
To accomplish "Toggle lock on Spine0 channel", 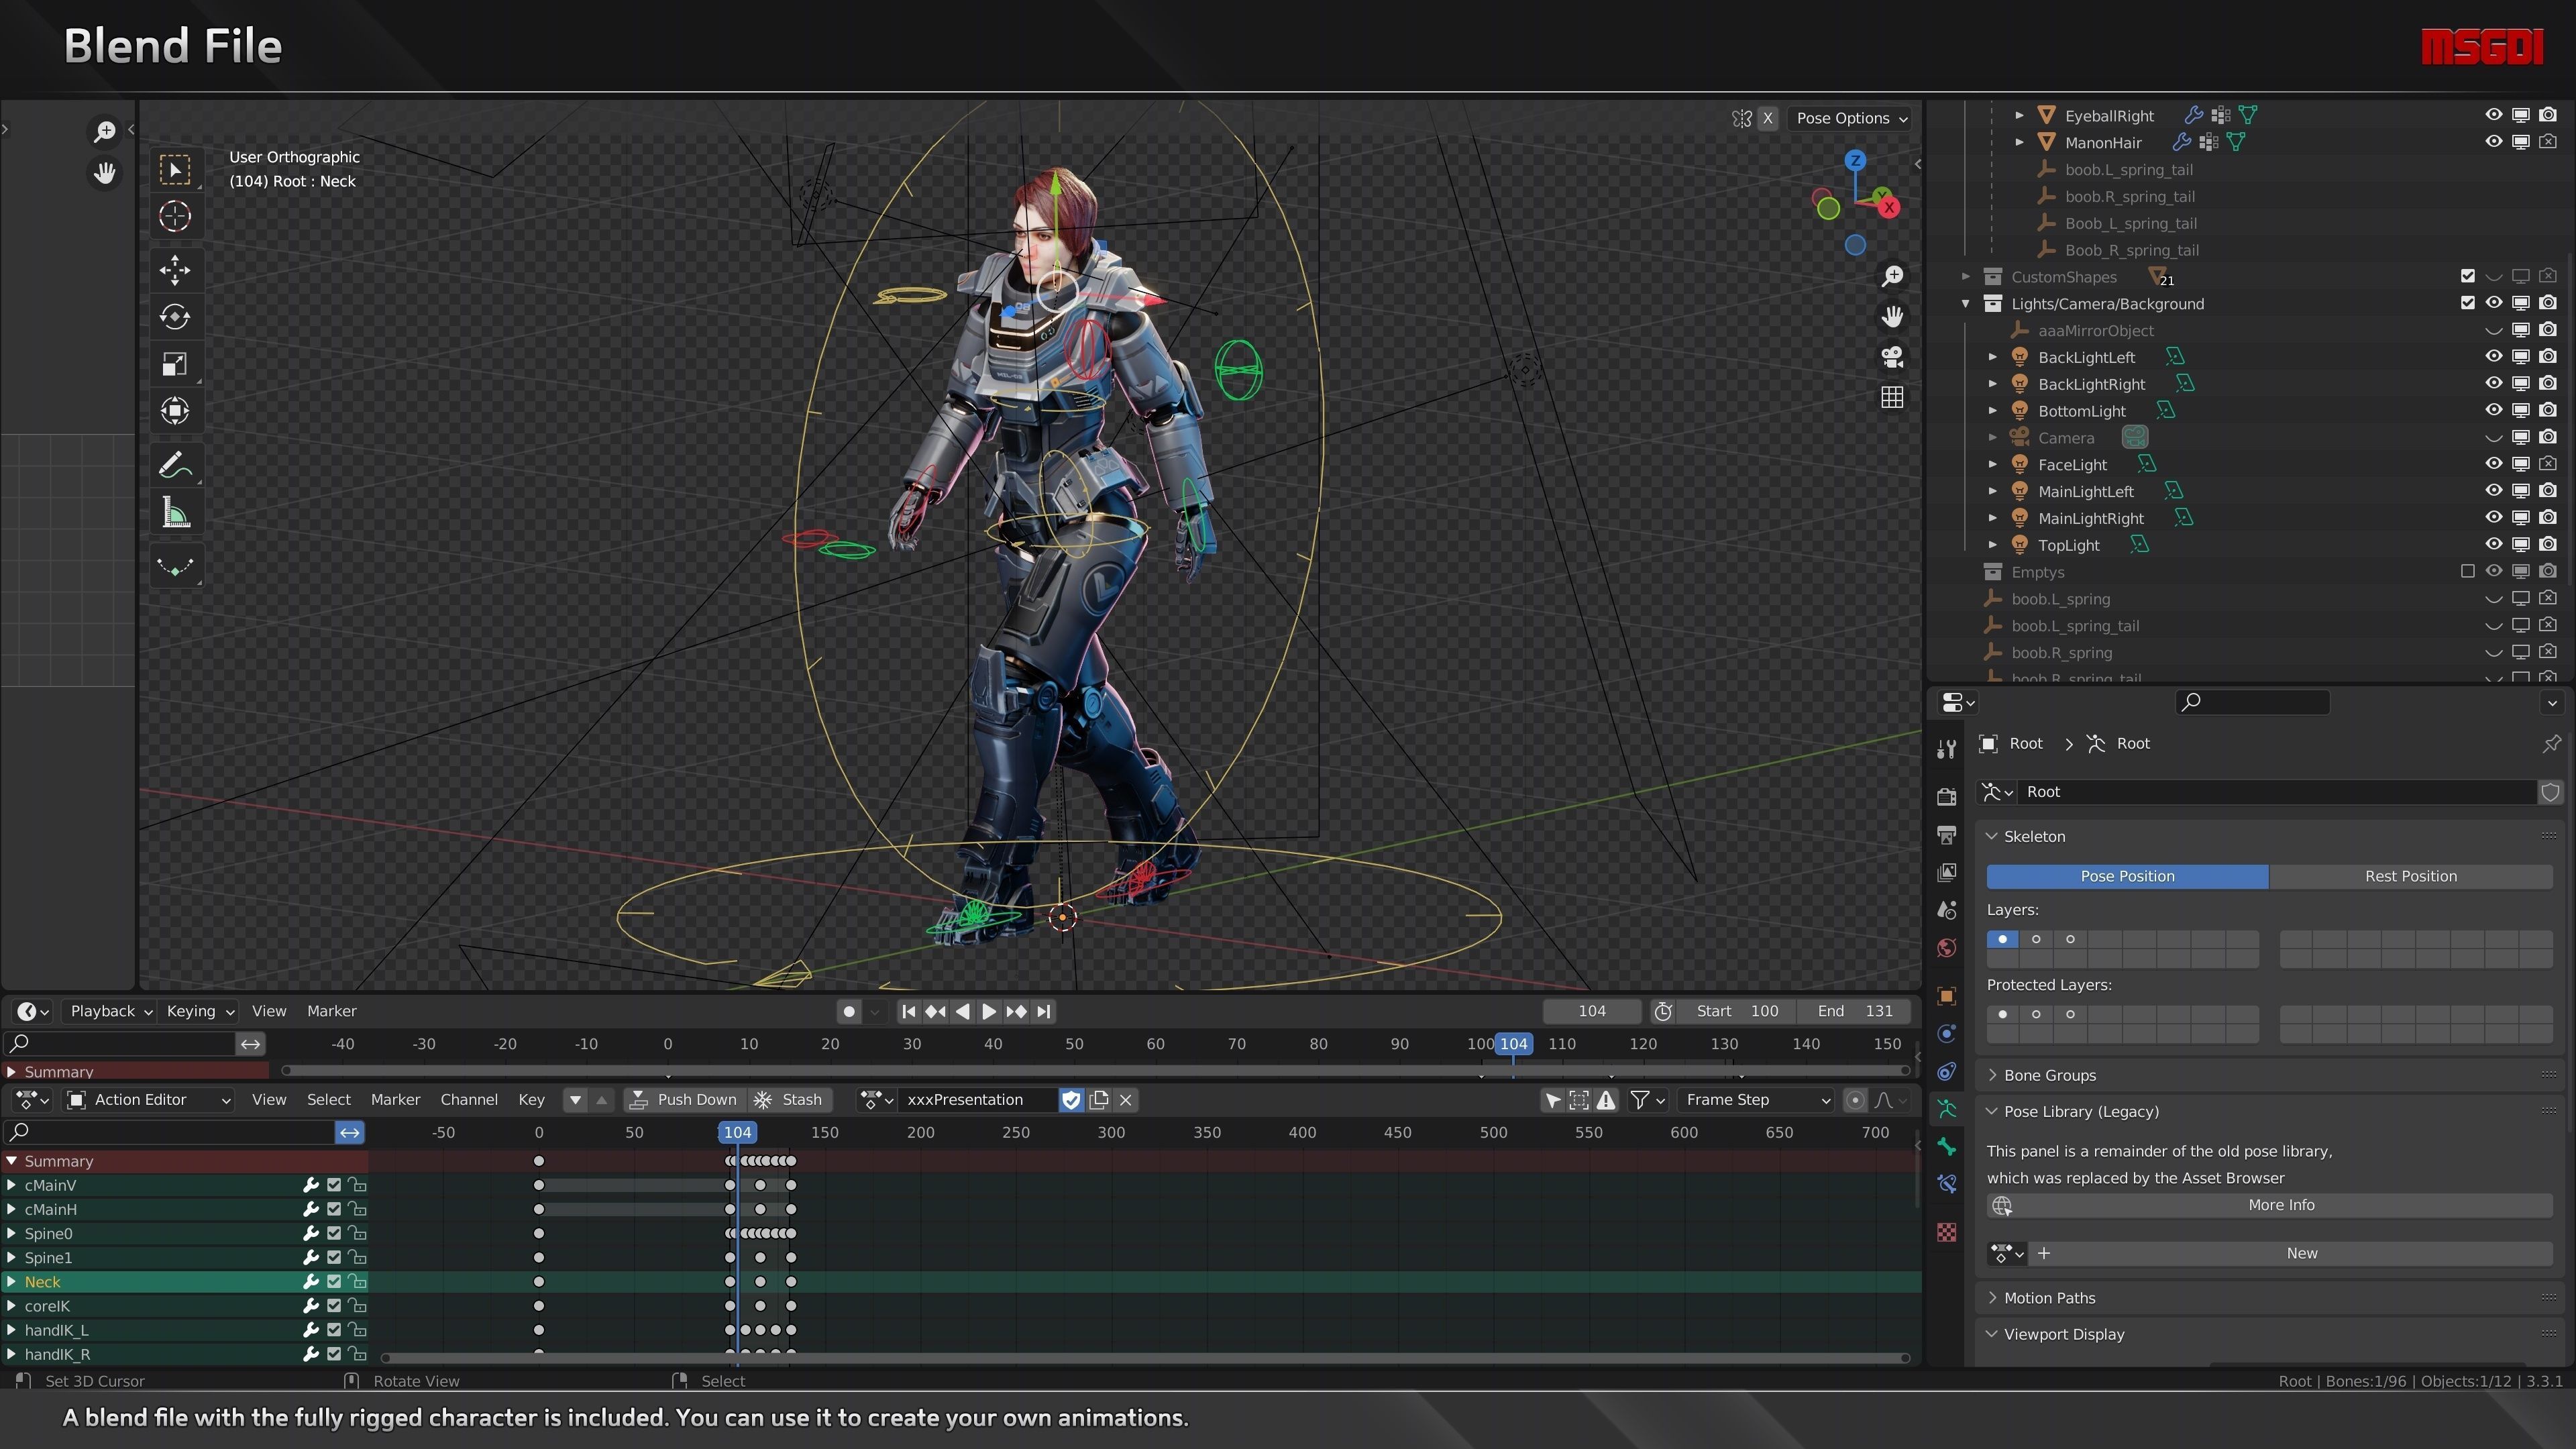I will pyautogui.click(x=357, y=1233).
